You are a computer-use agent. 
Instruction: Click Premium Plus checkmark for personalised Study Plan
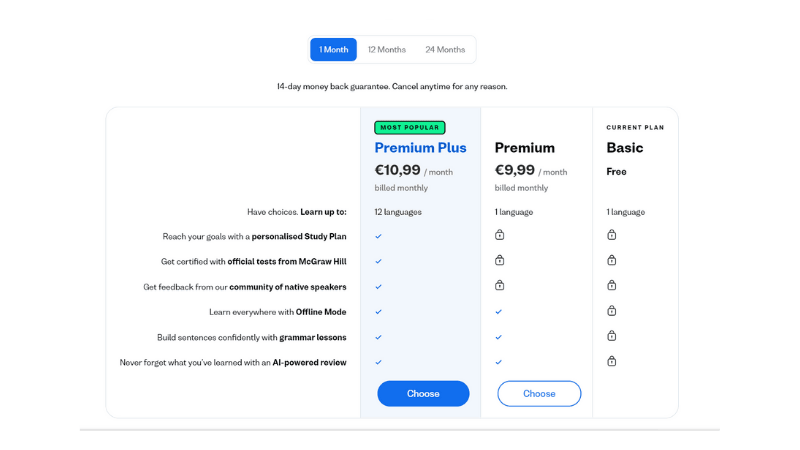[379, 236]
